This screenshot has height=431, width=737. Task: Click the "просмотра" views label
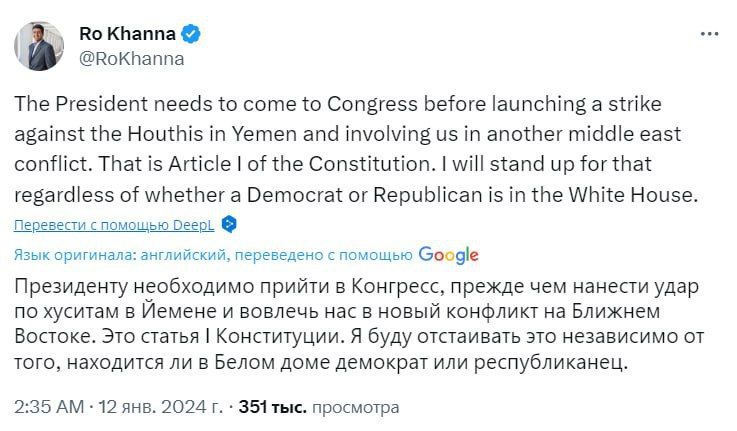(354, 408)
